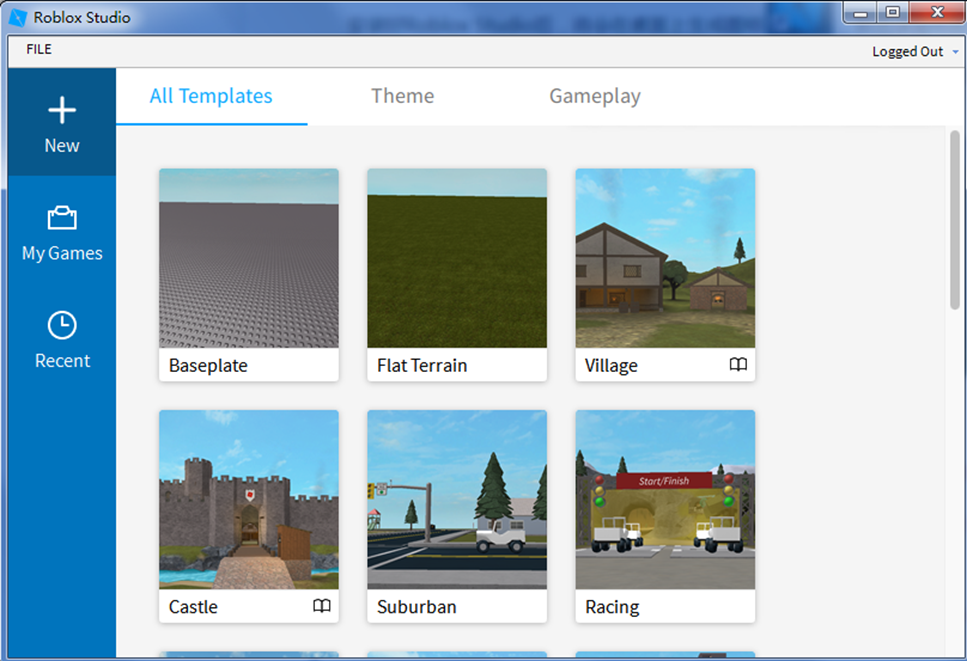Select the Castle template thumbnail
This screenshot has height=661, width=967.
pyautogui.click(x=249, y=499)
